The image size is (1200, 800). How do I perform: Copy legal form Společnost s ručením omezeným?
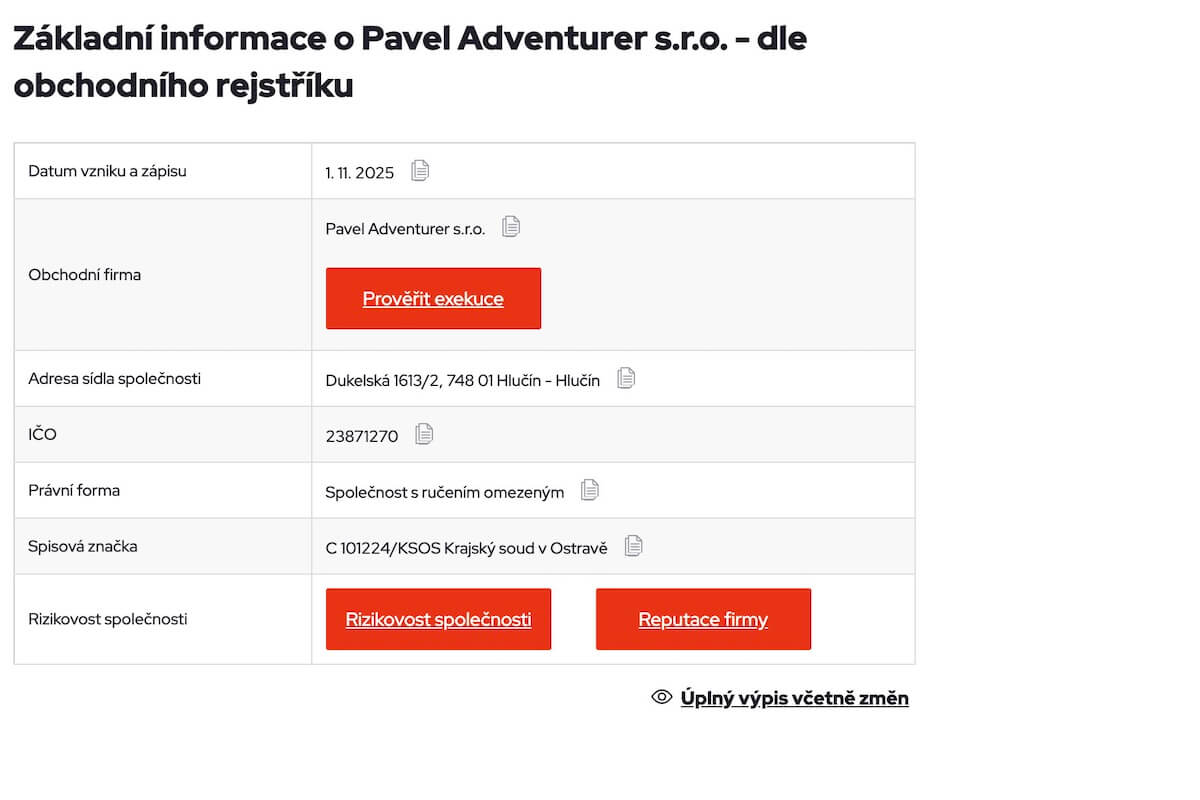(590, 490)
